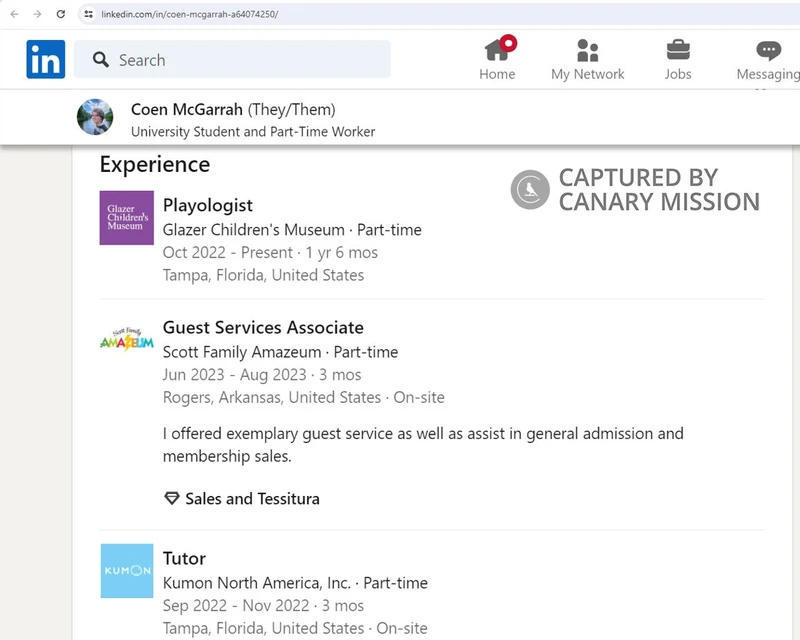This screenshot has height=640, width=800.
Task: Click 'Jun 2023 - Aug 2023 · 3 mos'
Action: [x=262, y=375]
